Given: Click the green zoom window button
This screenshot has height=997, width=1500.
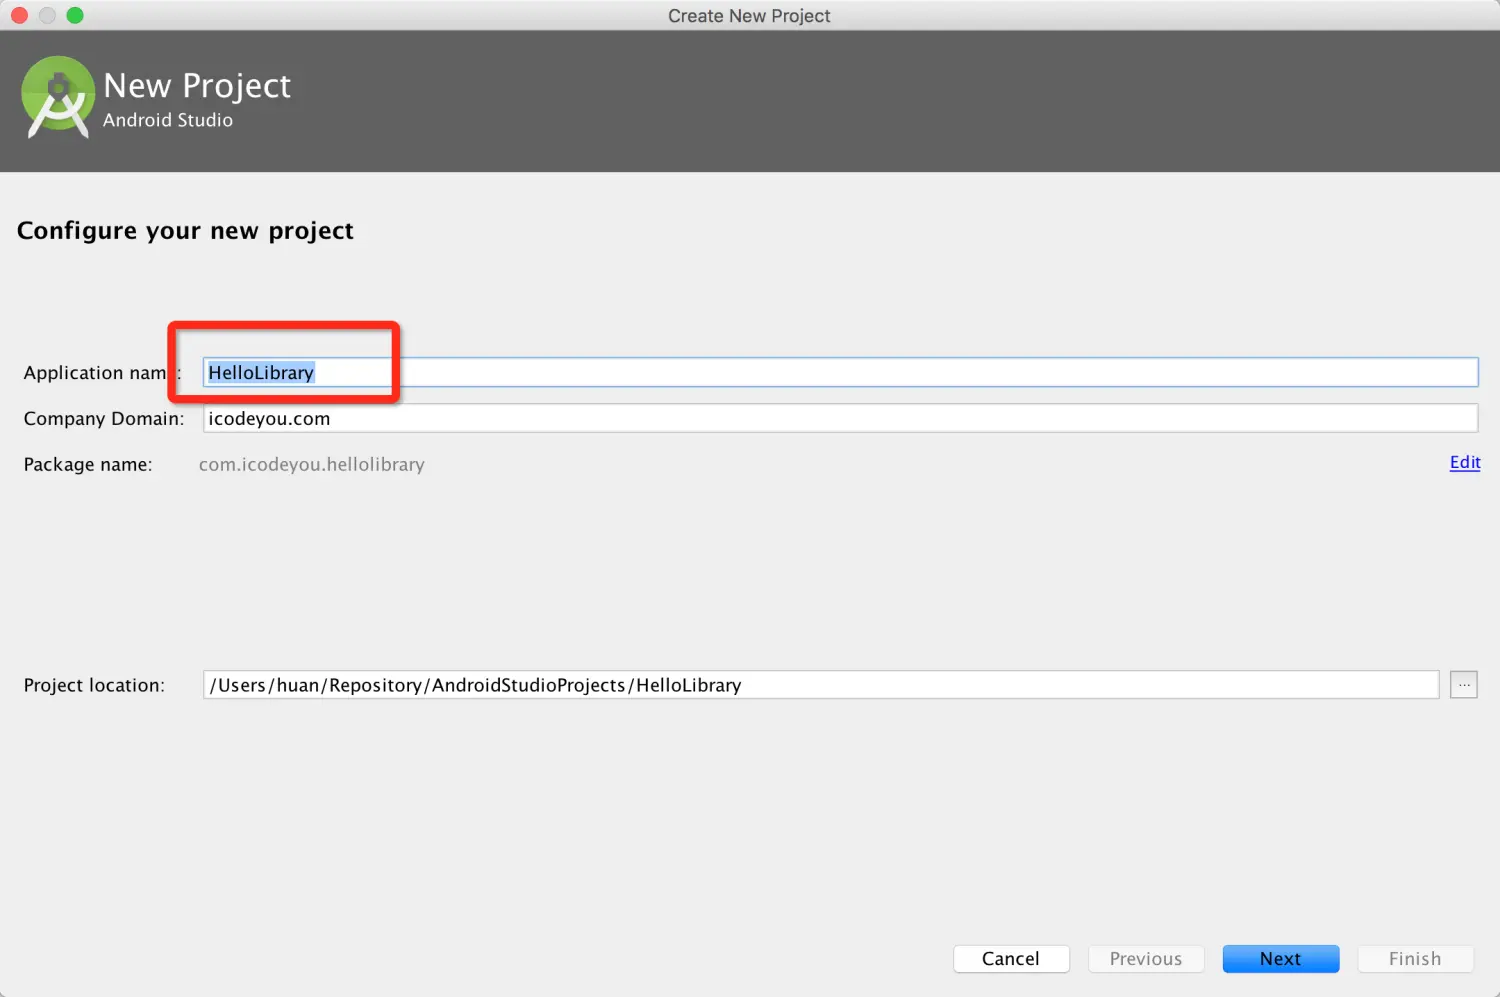Looking at the screenshot, I should 75,15.
